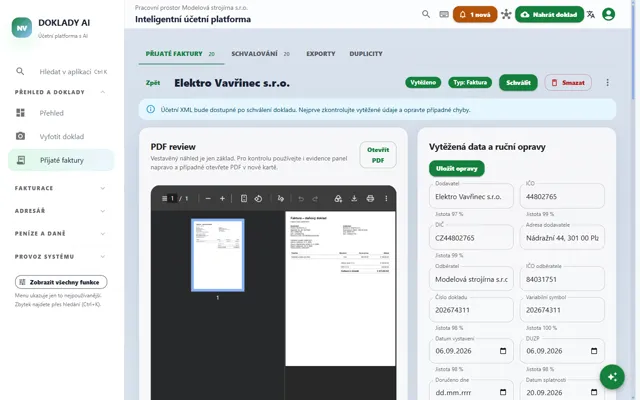Click the Číslo dokladu field
This screenshot has height=400, width=640.
pyautogui.click(x=471, y=310)
